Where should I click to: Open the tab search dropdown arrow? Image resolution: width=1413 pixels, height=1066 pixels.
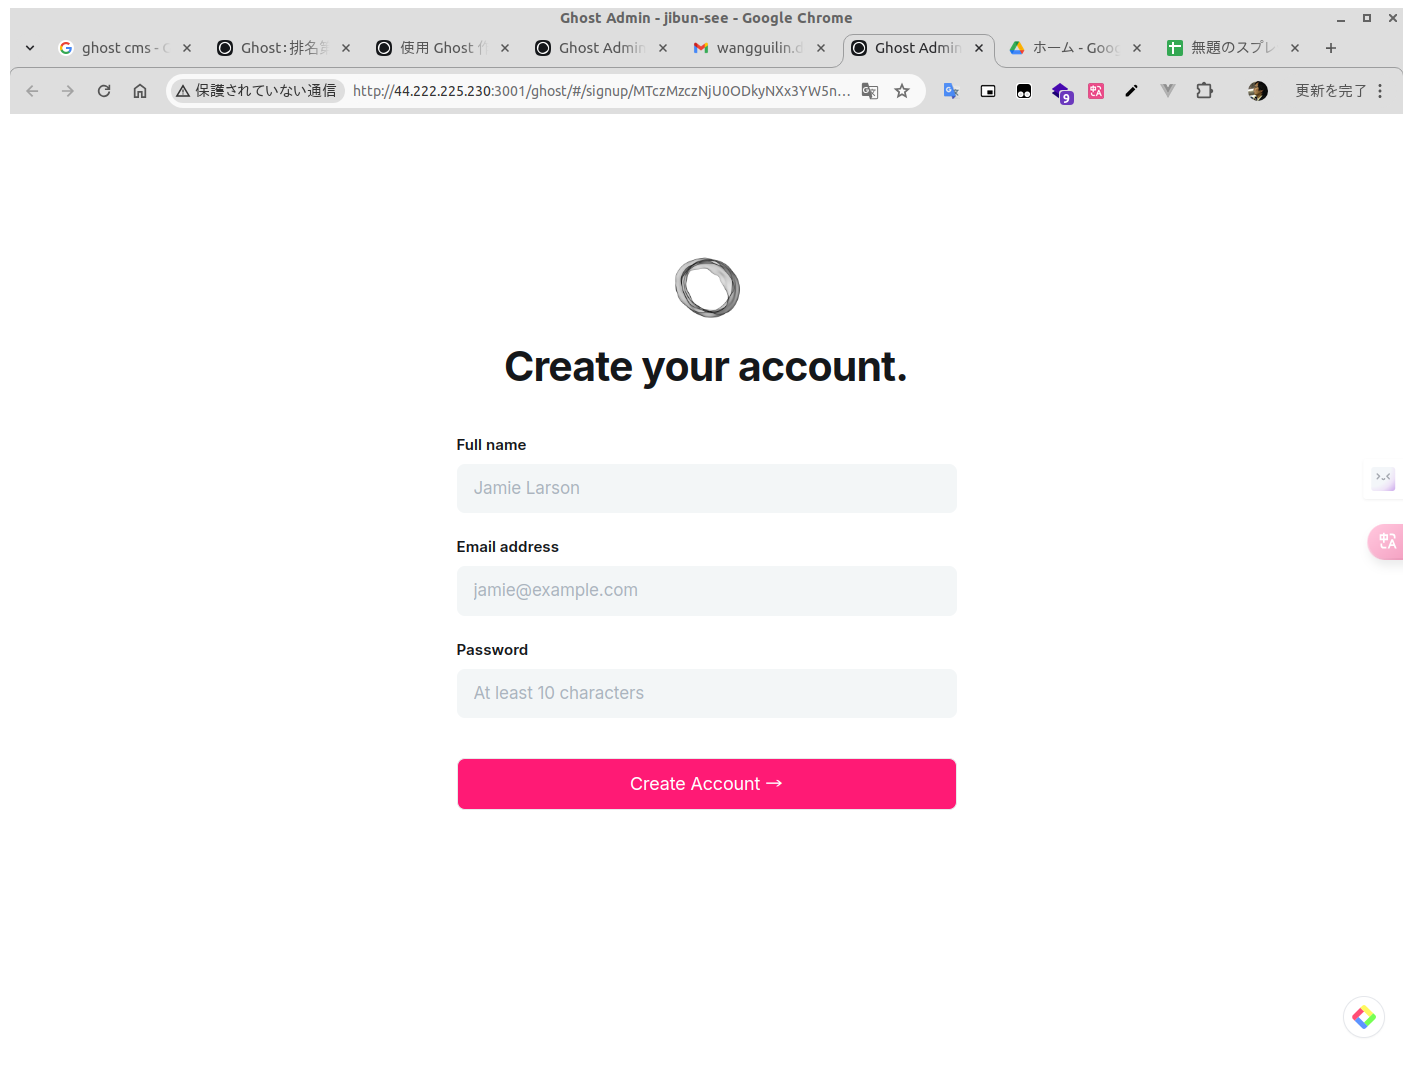(30, 48)
